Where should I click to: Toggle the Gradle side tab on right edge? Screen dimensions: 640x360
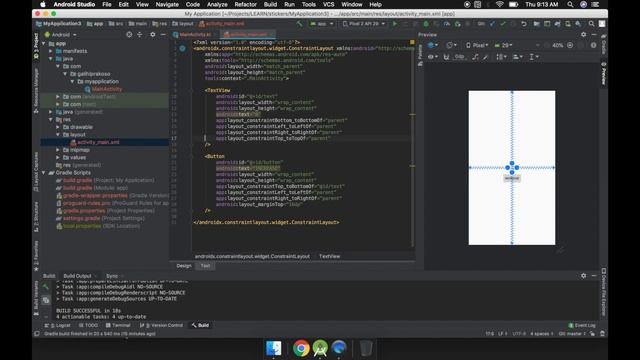coord(604,44)
